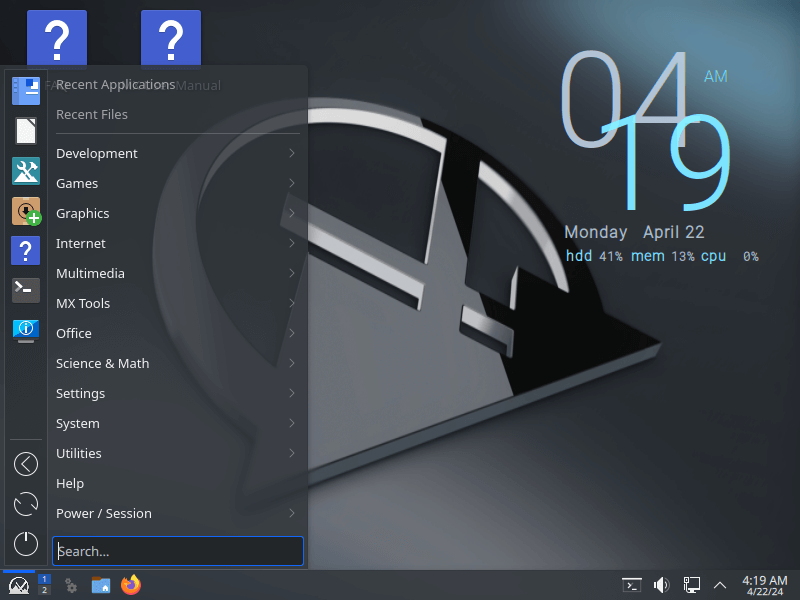Expand the Power / Session chevron
The width and height of the screenshot is (800, 600).
(291, 513)
